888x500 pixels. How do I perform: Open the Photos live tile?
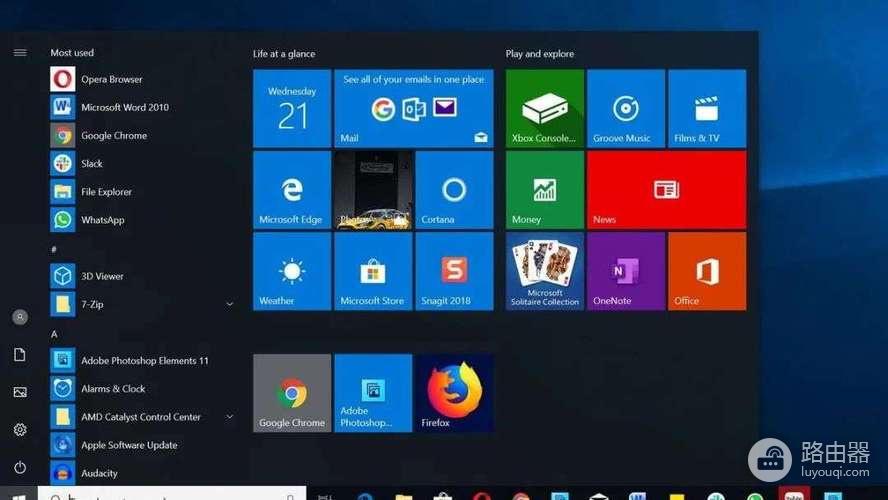coord(373,190)
